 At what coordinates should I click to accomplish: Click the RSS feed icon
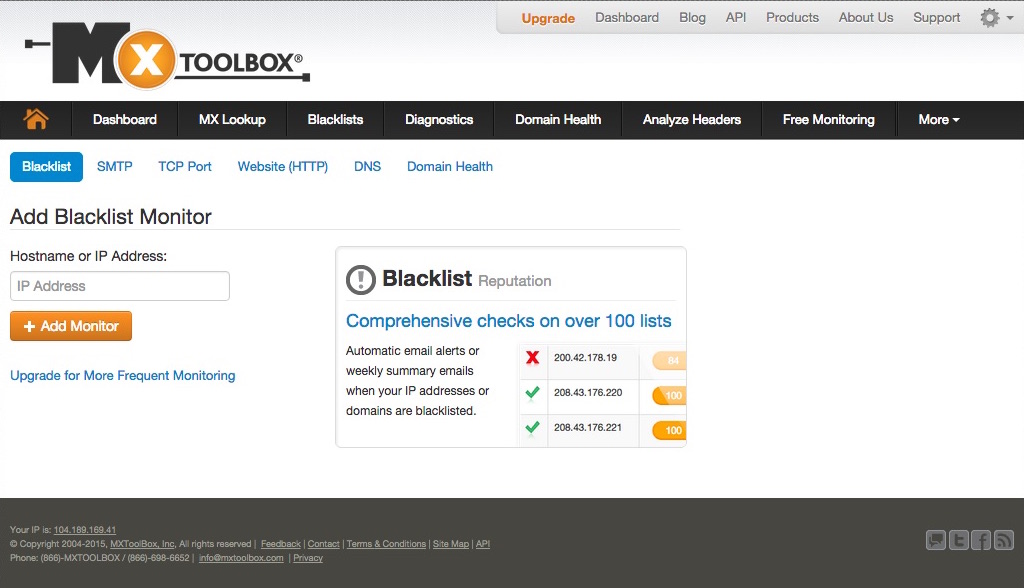pyautogui.click(x=1004, y=540)
